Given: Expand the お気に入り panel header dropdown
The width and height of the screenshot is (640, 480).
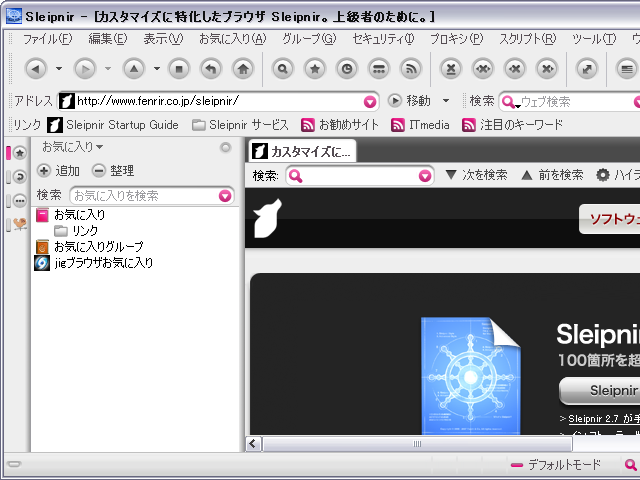Looking at the screenshot, I should (x=73, y=147).
